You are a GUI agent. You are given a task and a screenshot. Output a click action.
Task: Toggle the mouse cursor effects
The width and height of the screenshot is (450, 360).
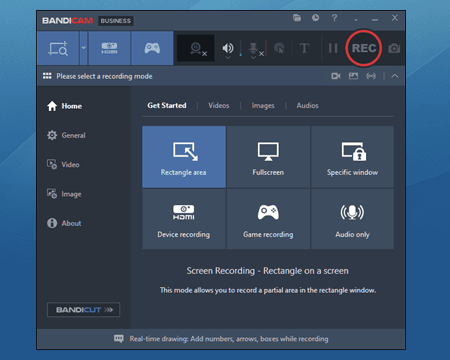click(279, 49)
